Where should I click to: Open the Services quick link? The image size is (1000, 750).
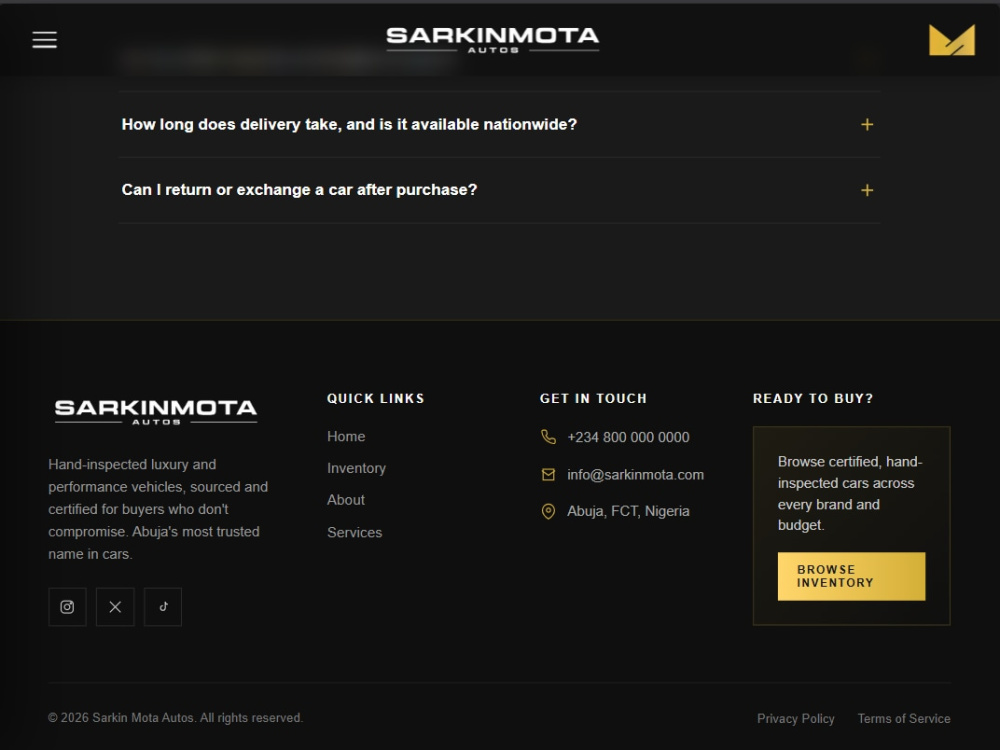pos(355,533)
